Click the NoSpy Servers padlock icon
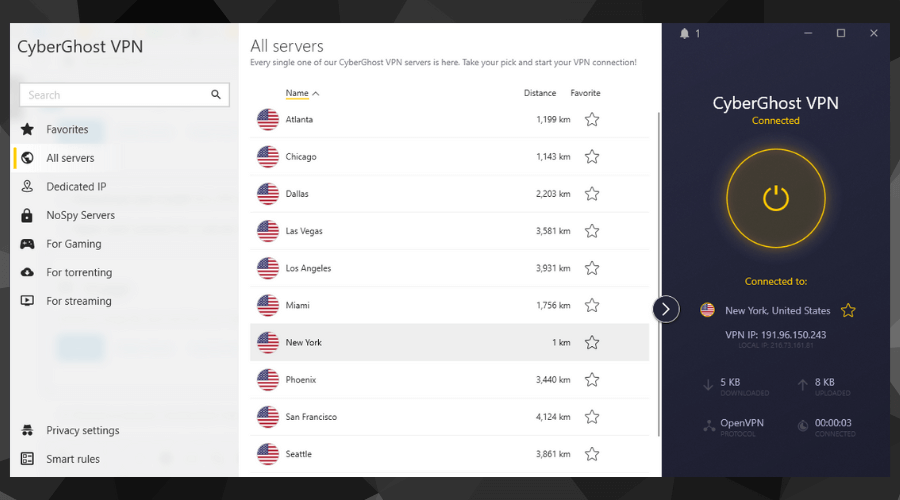This screenshot has width=900, height=500. point(27,215)
